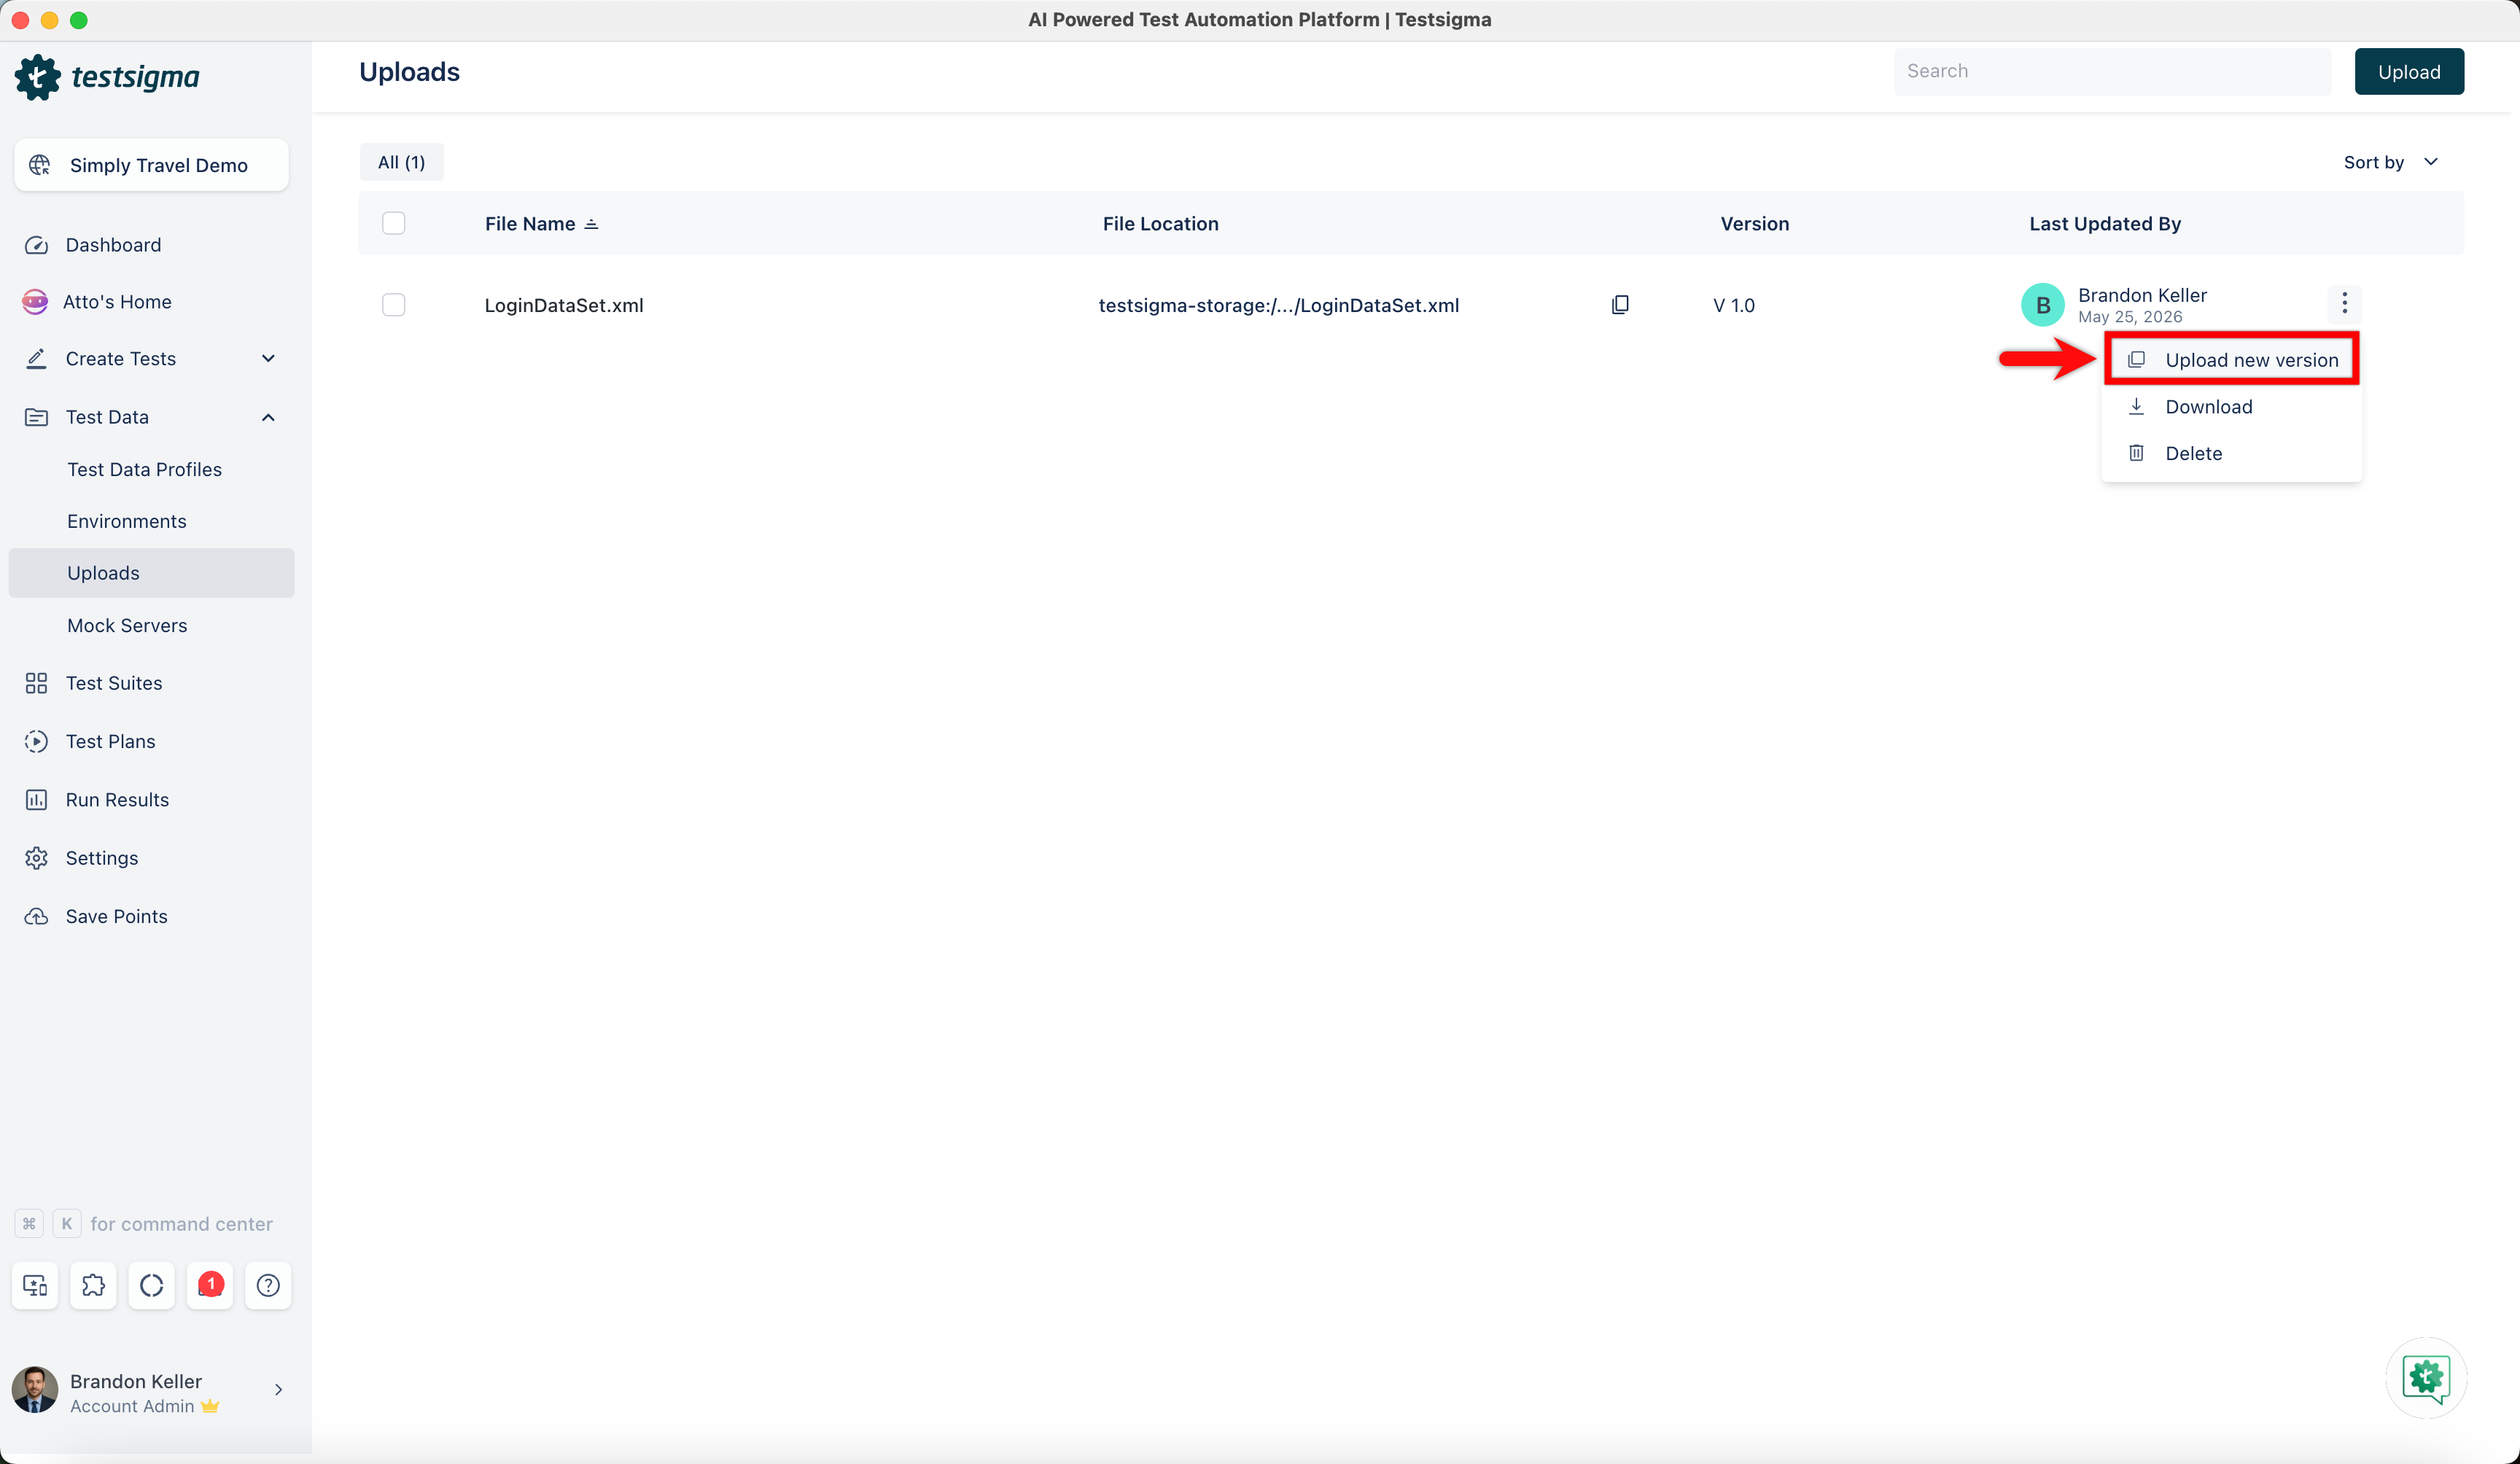
Task: Open Test Suites page
Action: pos(114,683)
